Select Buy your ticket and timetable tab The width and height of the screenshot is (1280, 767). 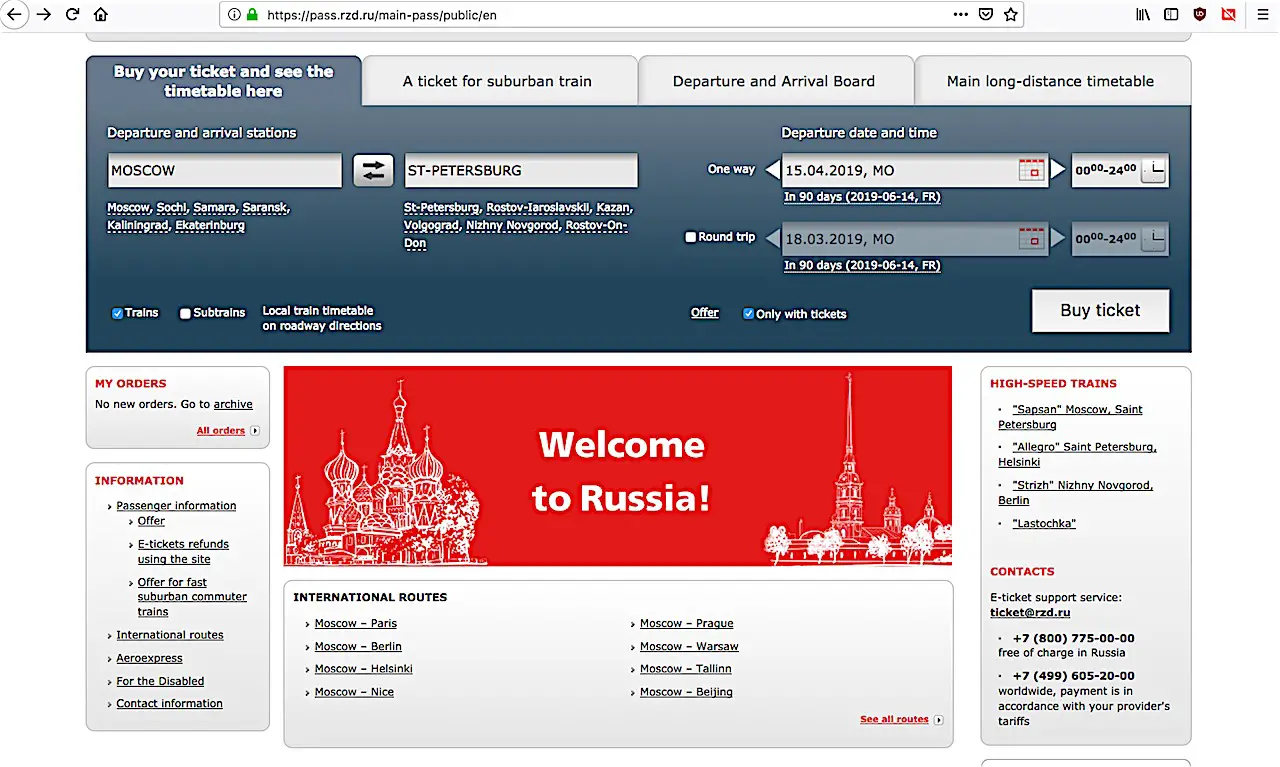click(223, 81)
